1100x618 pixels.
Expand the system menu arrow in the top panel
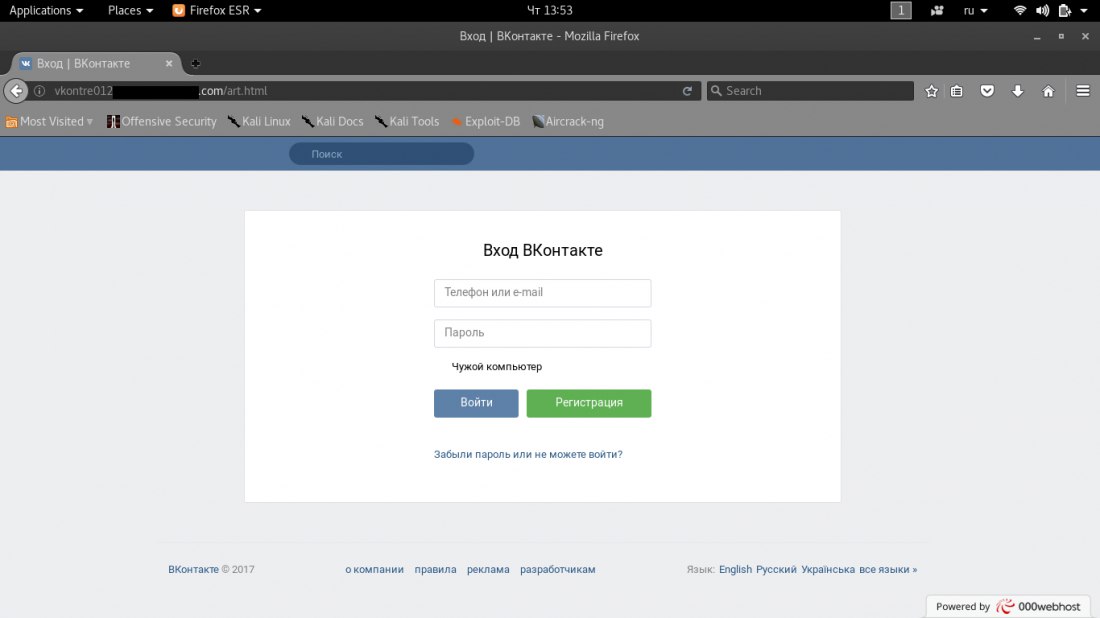pyautogui.click(x=1084, y=11)
